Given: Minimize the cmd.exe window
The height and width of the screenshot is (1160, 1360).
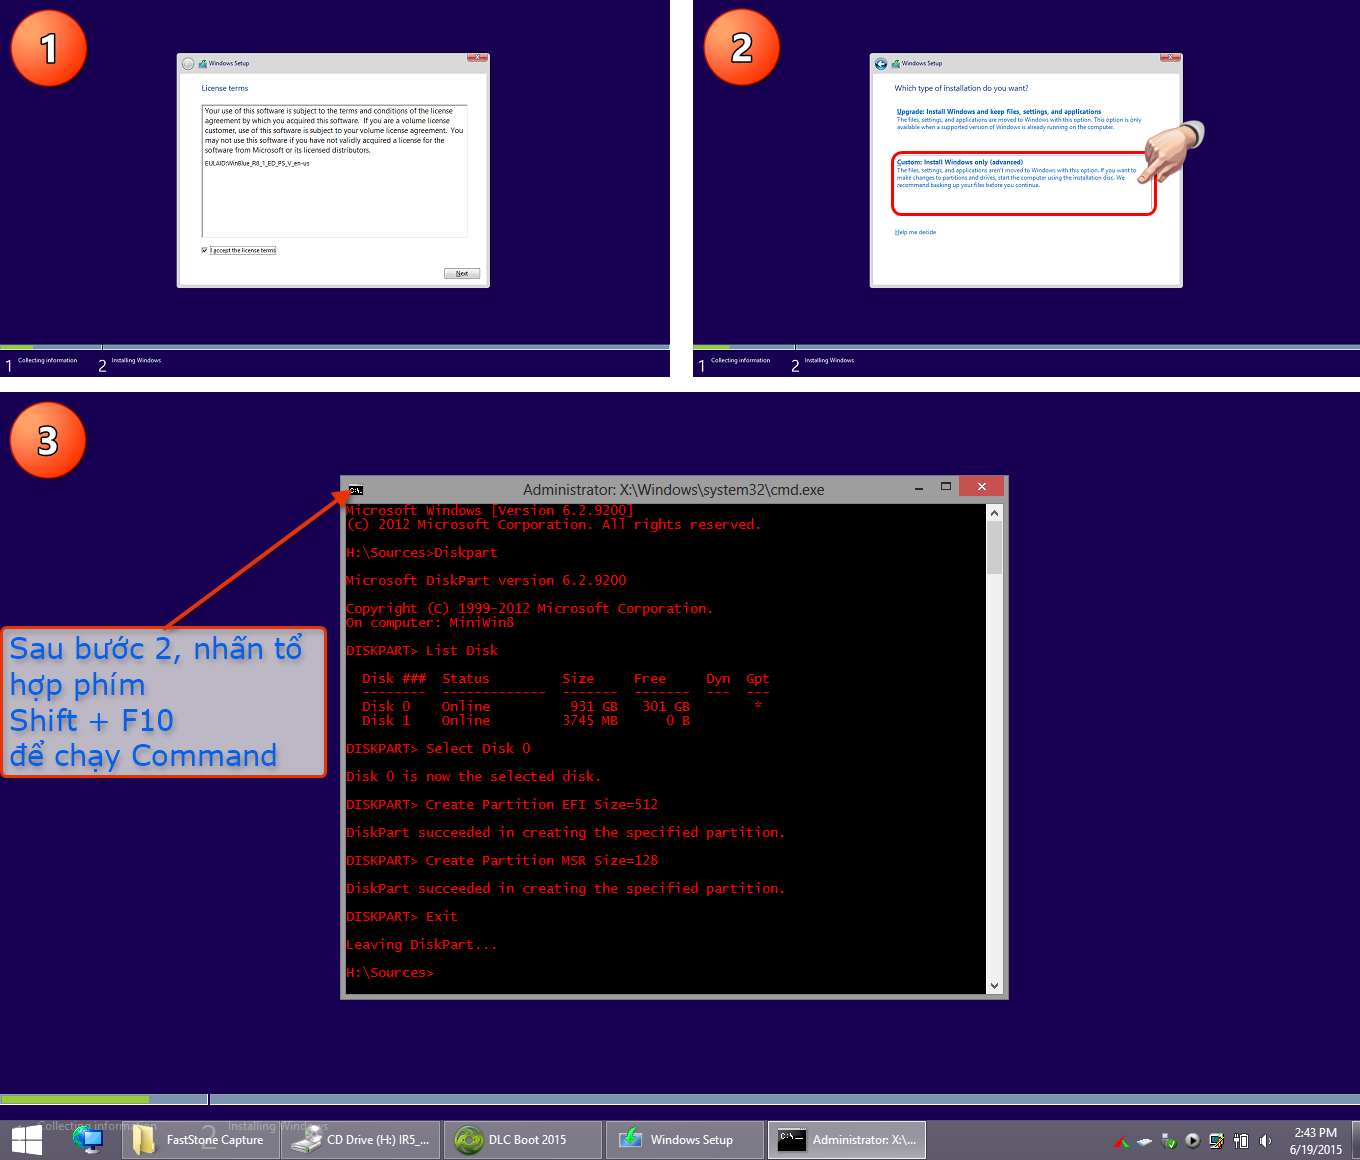Looking at the screenshot, I should point(918,488).
